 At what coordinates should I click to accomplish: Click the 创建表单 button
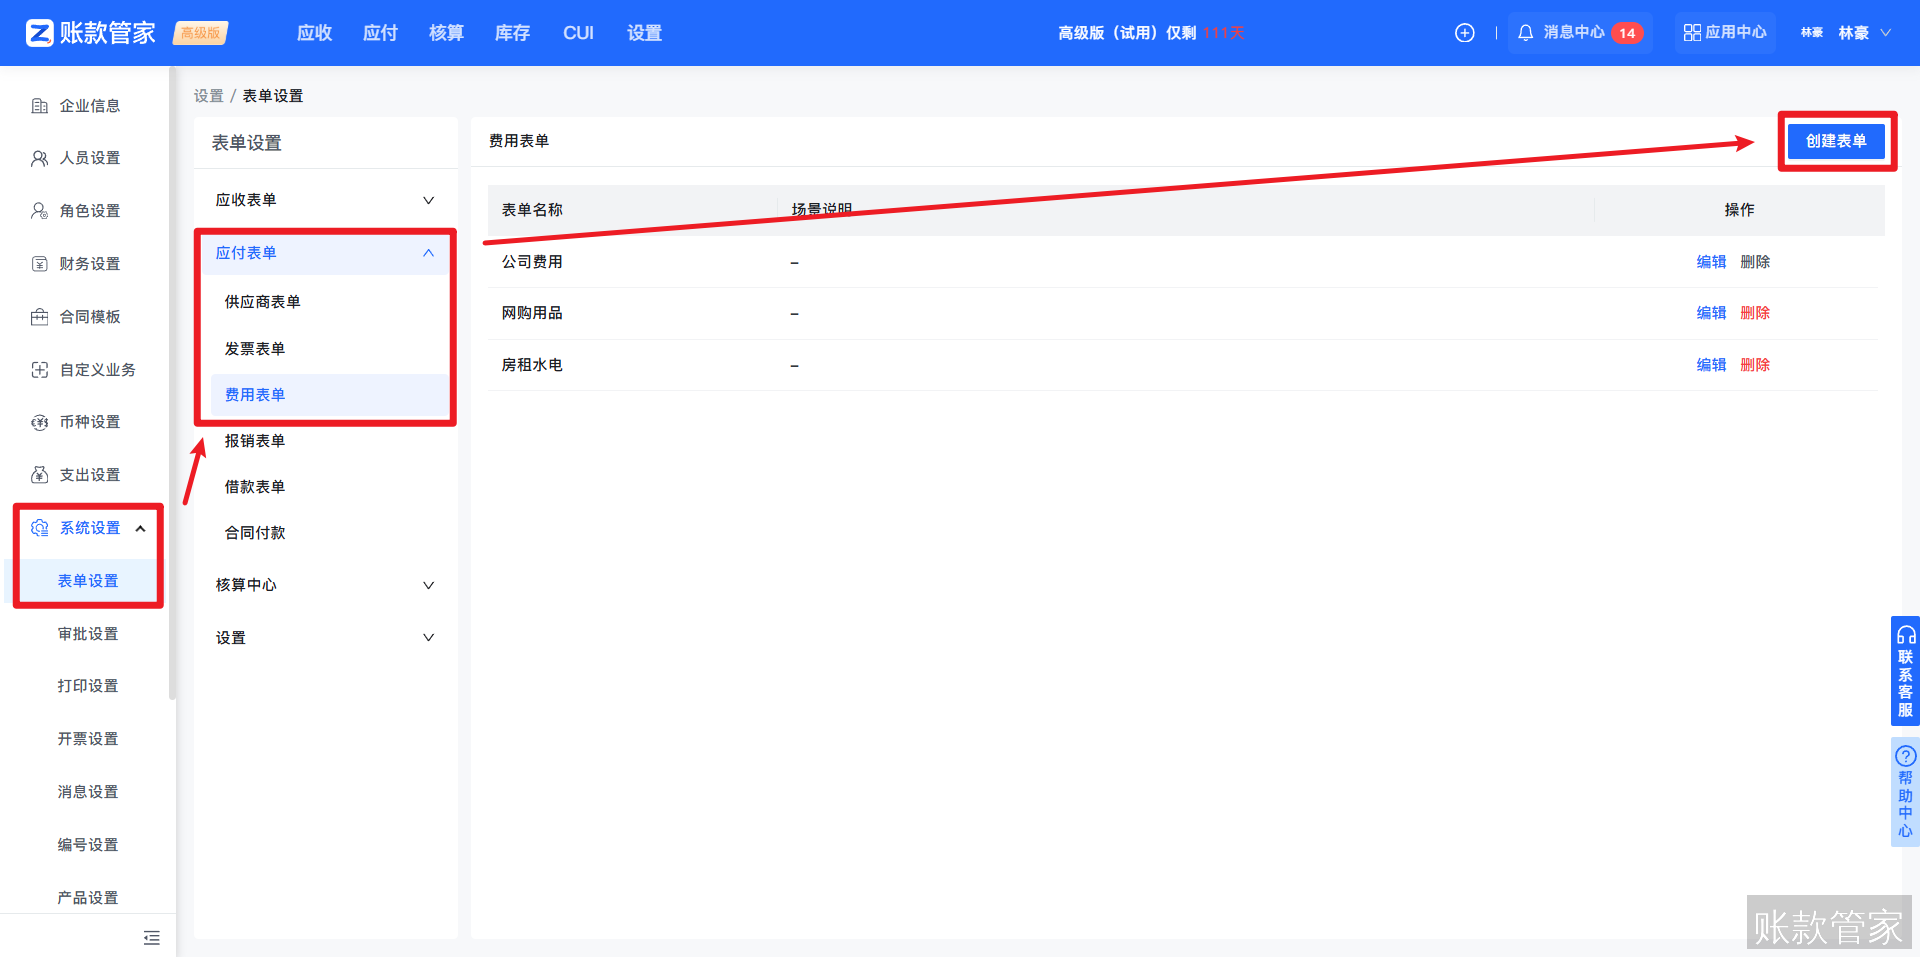pyautogui.click(x=1836, y=141)
